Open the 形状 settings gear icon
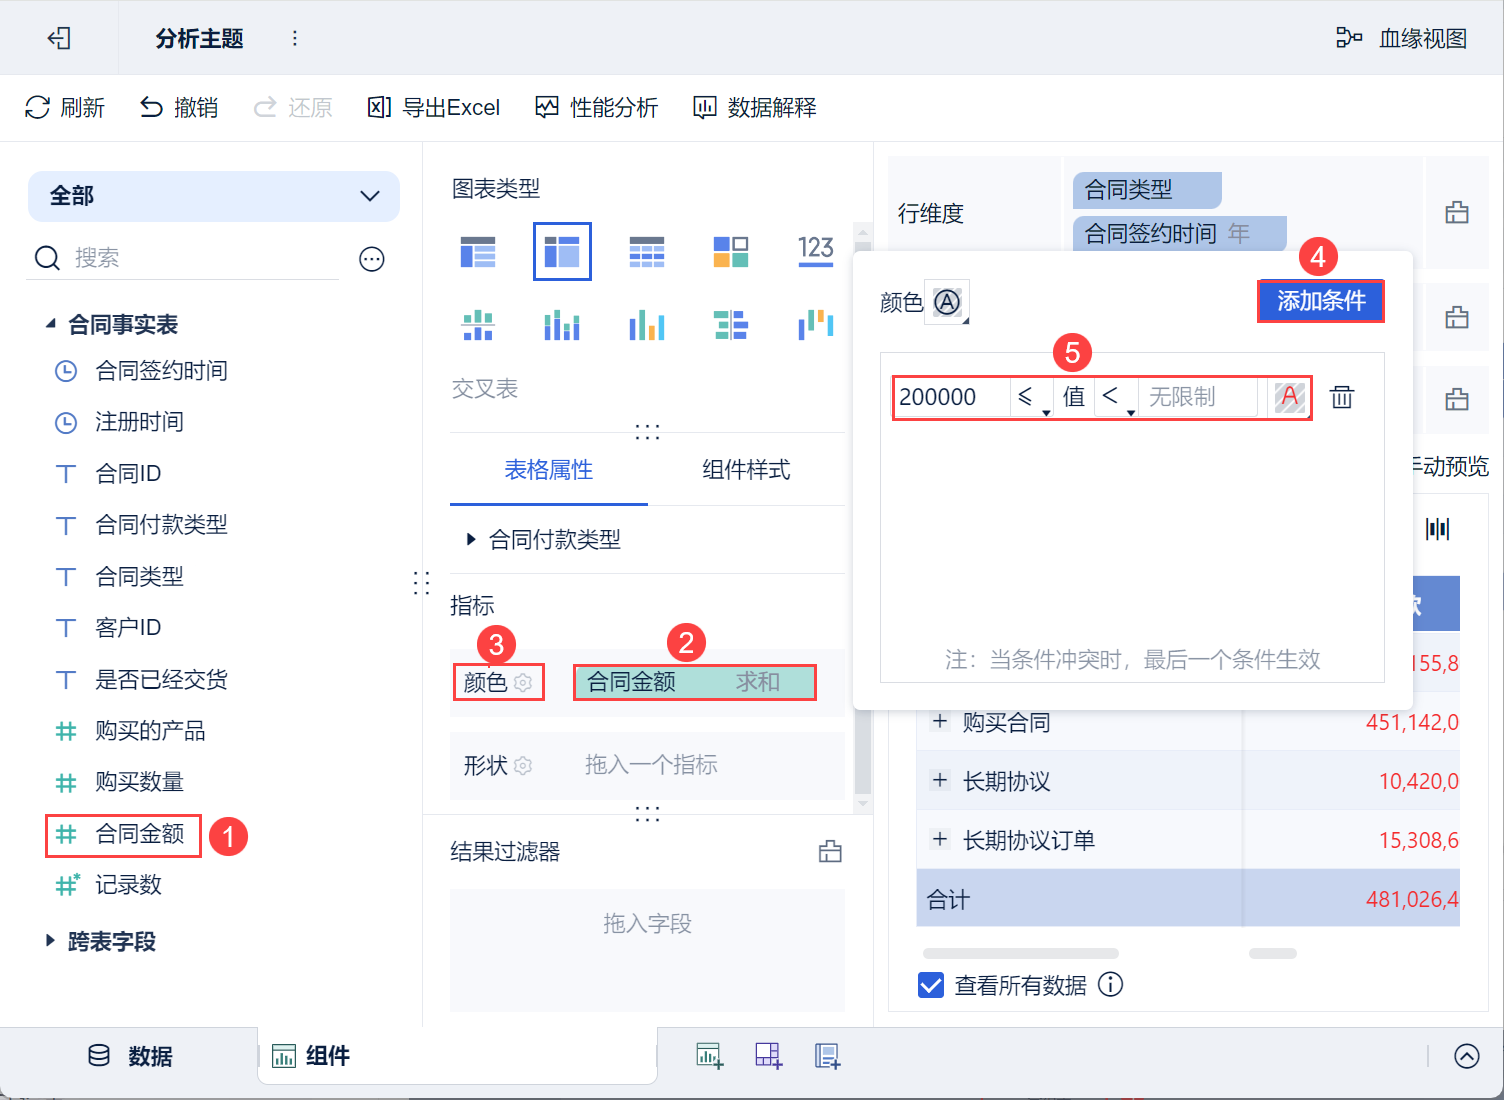 523,766
